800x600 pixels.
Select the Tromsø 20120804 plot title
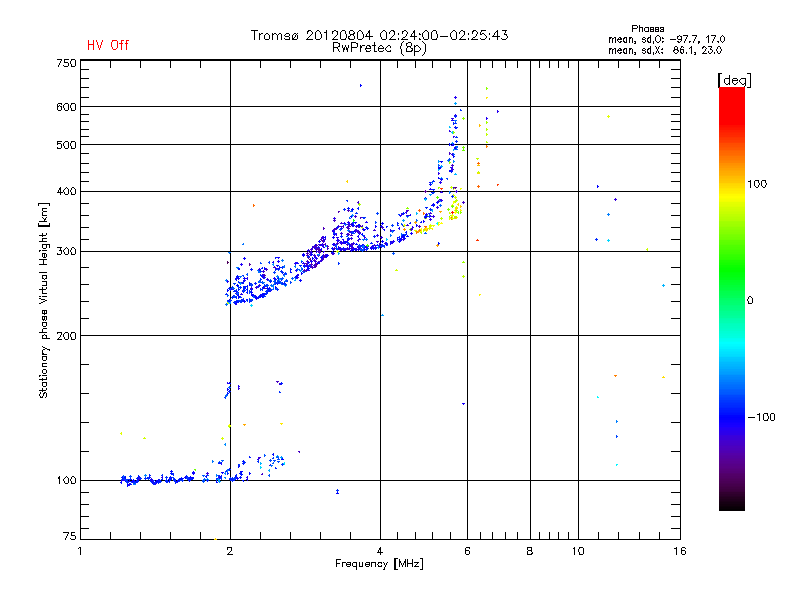pyautogui.click(x=379, y=35)
